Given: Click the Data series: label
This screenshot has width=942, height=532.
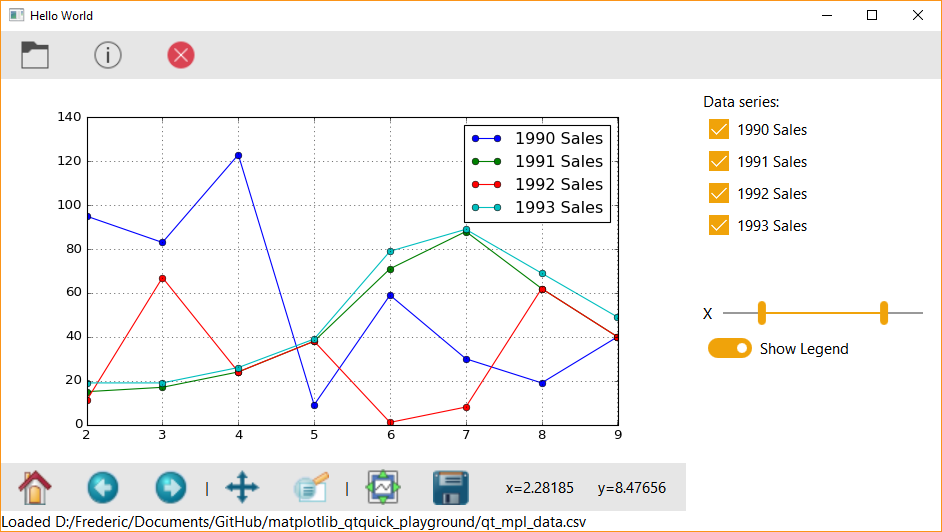Looking at the screenshot, I should (741, 102).
